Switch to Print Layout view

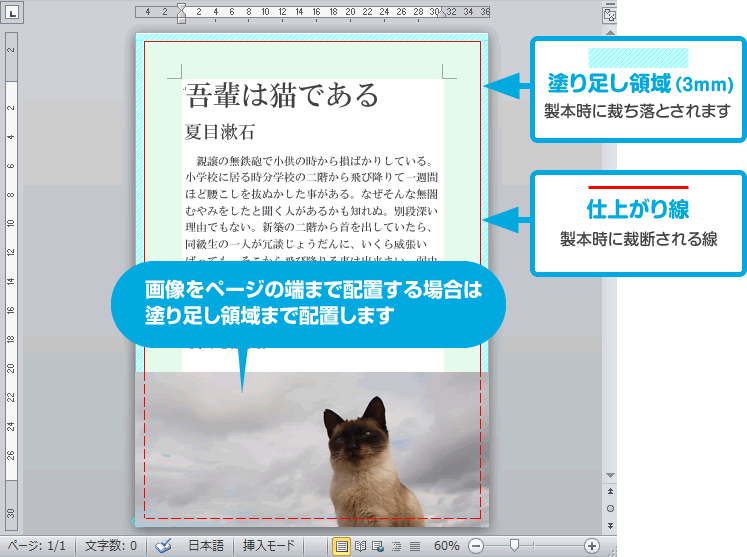341,546
